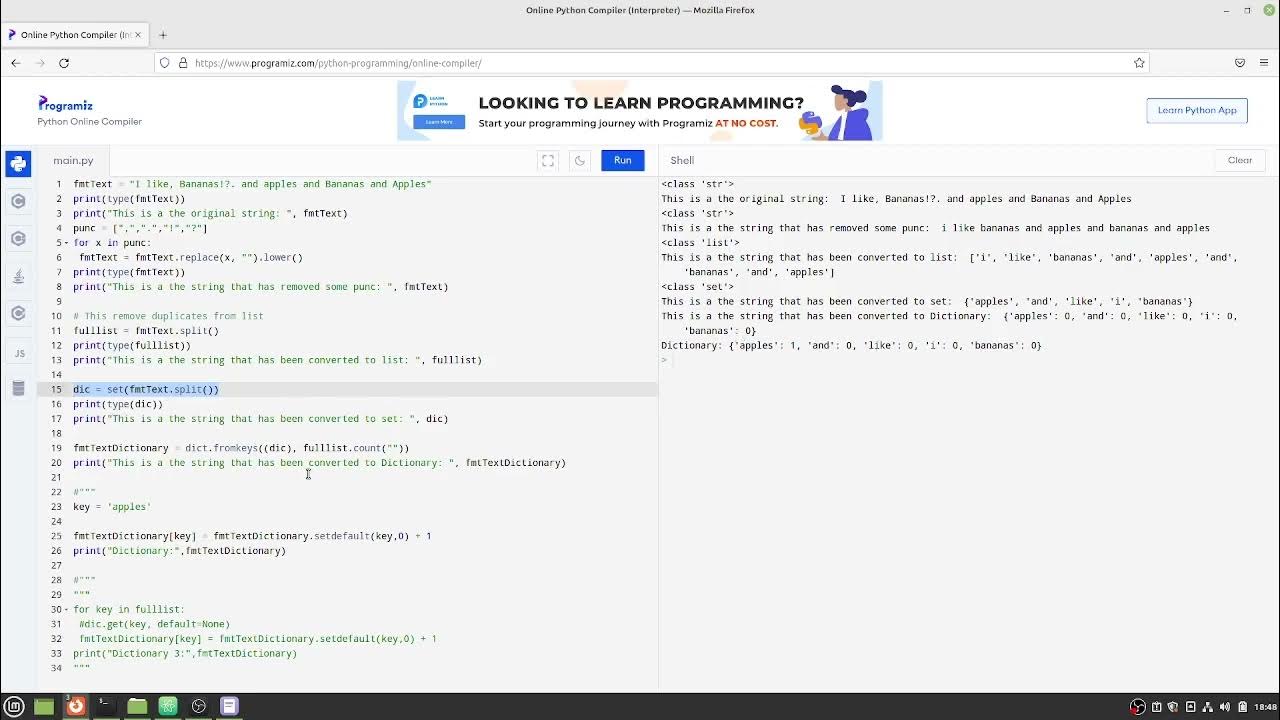Screen dimensions: 1280x720
Task: Click the volume speaker tray icon
Action: pyautogui.click(x=1225, y=707)
